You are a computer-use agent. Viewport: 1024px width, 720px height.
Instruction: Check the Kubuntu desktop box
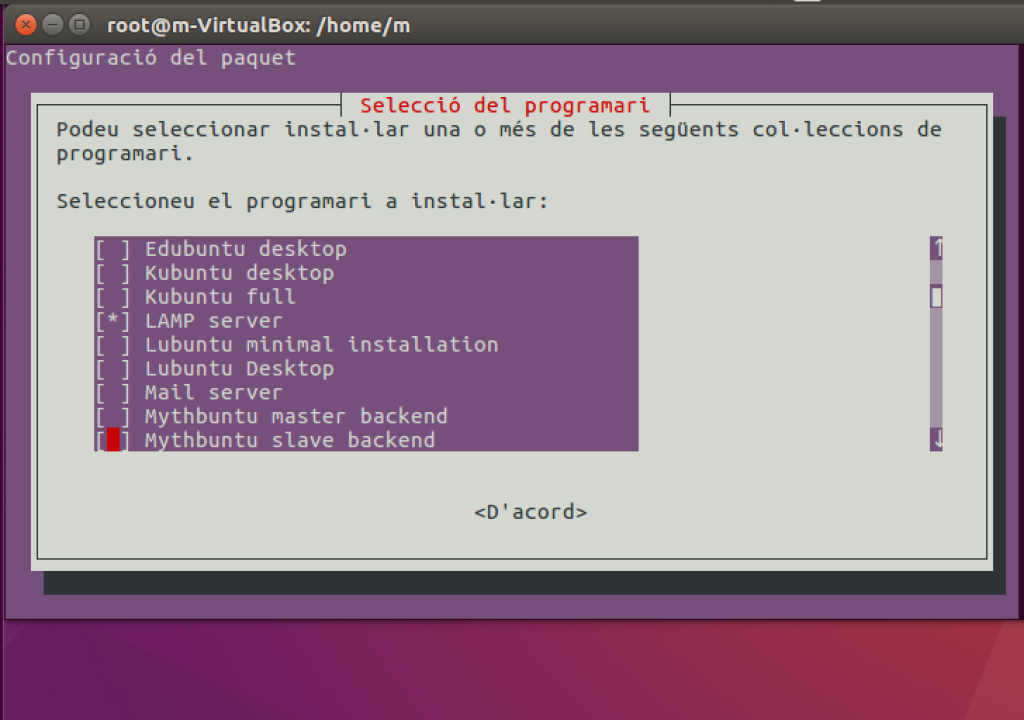click(x=113, y=273)
